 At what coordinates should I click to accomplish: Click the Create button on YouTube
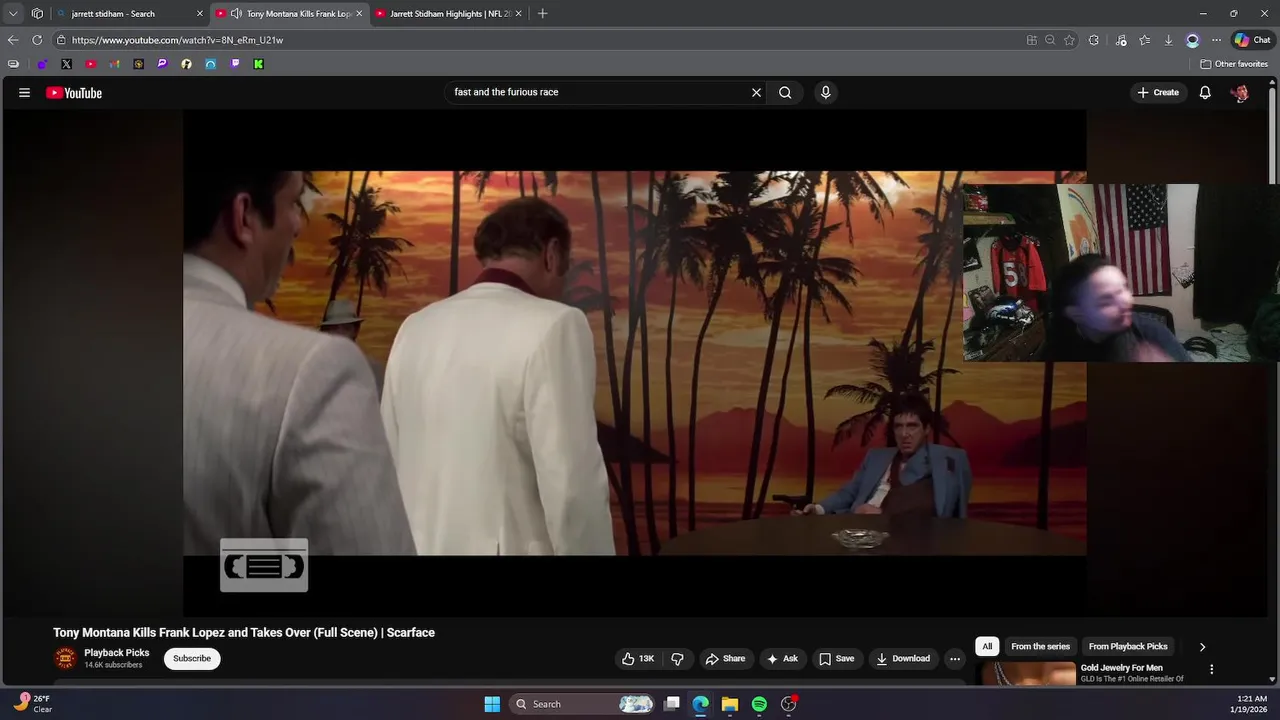click(x=1158, y=92)
